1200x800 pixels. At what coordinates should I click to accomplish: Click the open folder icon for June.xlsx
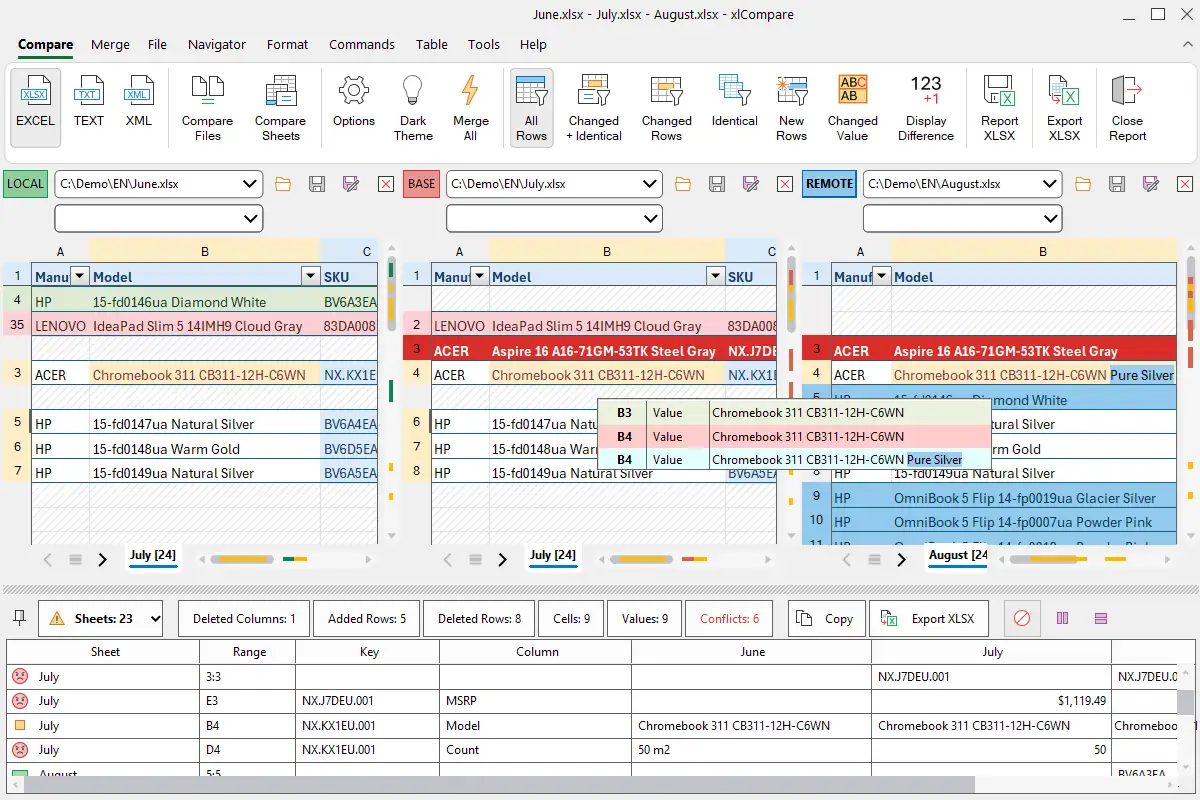(x=283, y=184)
